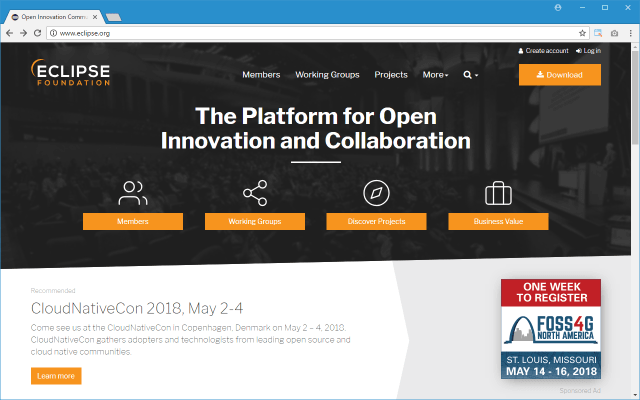Click the Chrome profile avatar icon

(x=558, y=7)
